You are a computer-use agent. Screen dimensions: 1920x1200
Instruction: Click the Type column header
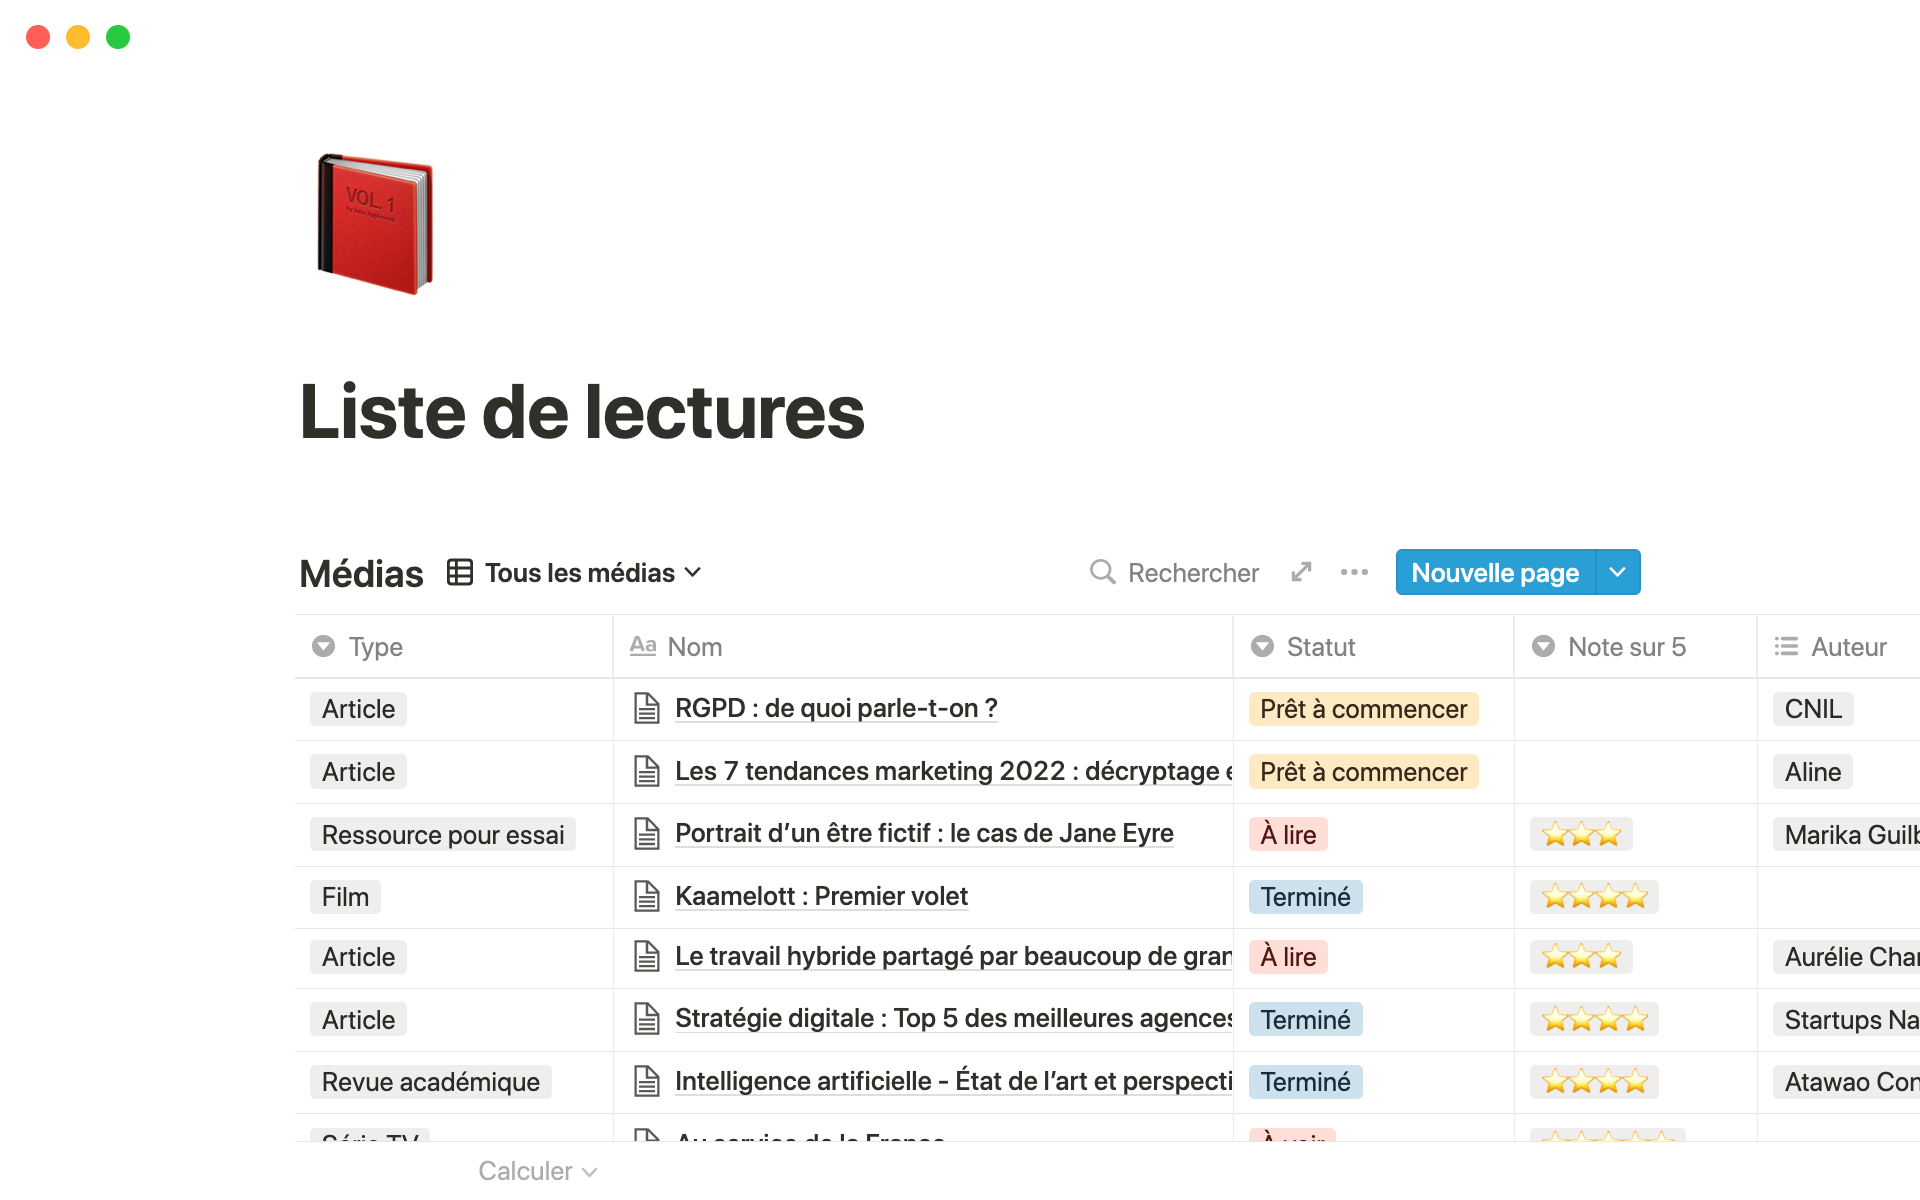[375, 647]
